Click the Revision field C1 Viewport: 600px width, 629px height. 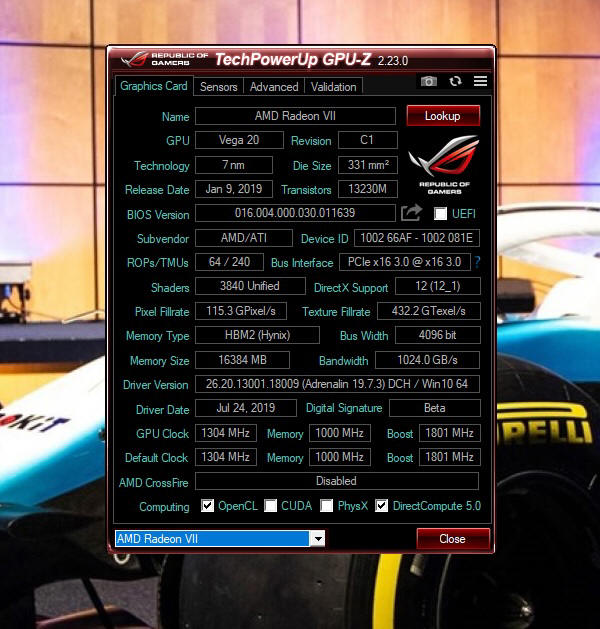click(368, 140)
